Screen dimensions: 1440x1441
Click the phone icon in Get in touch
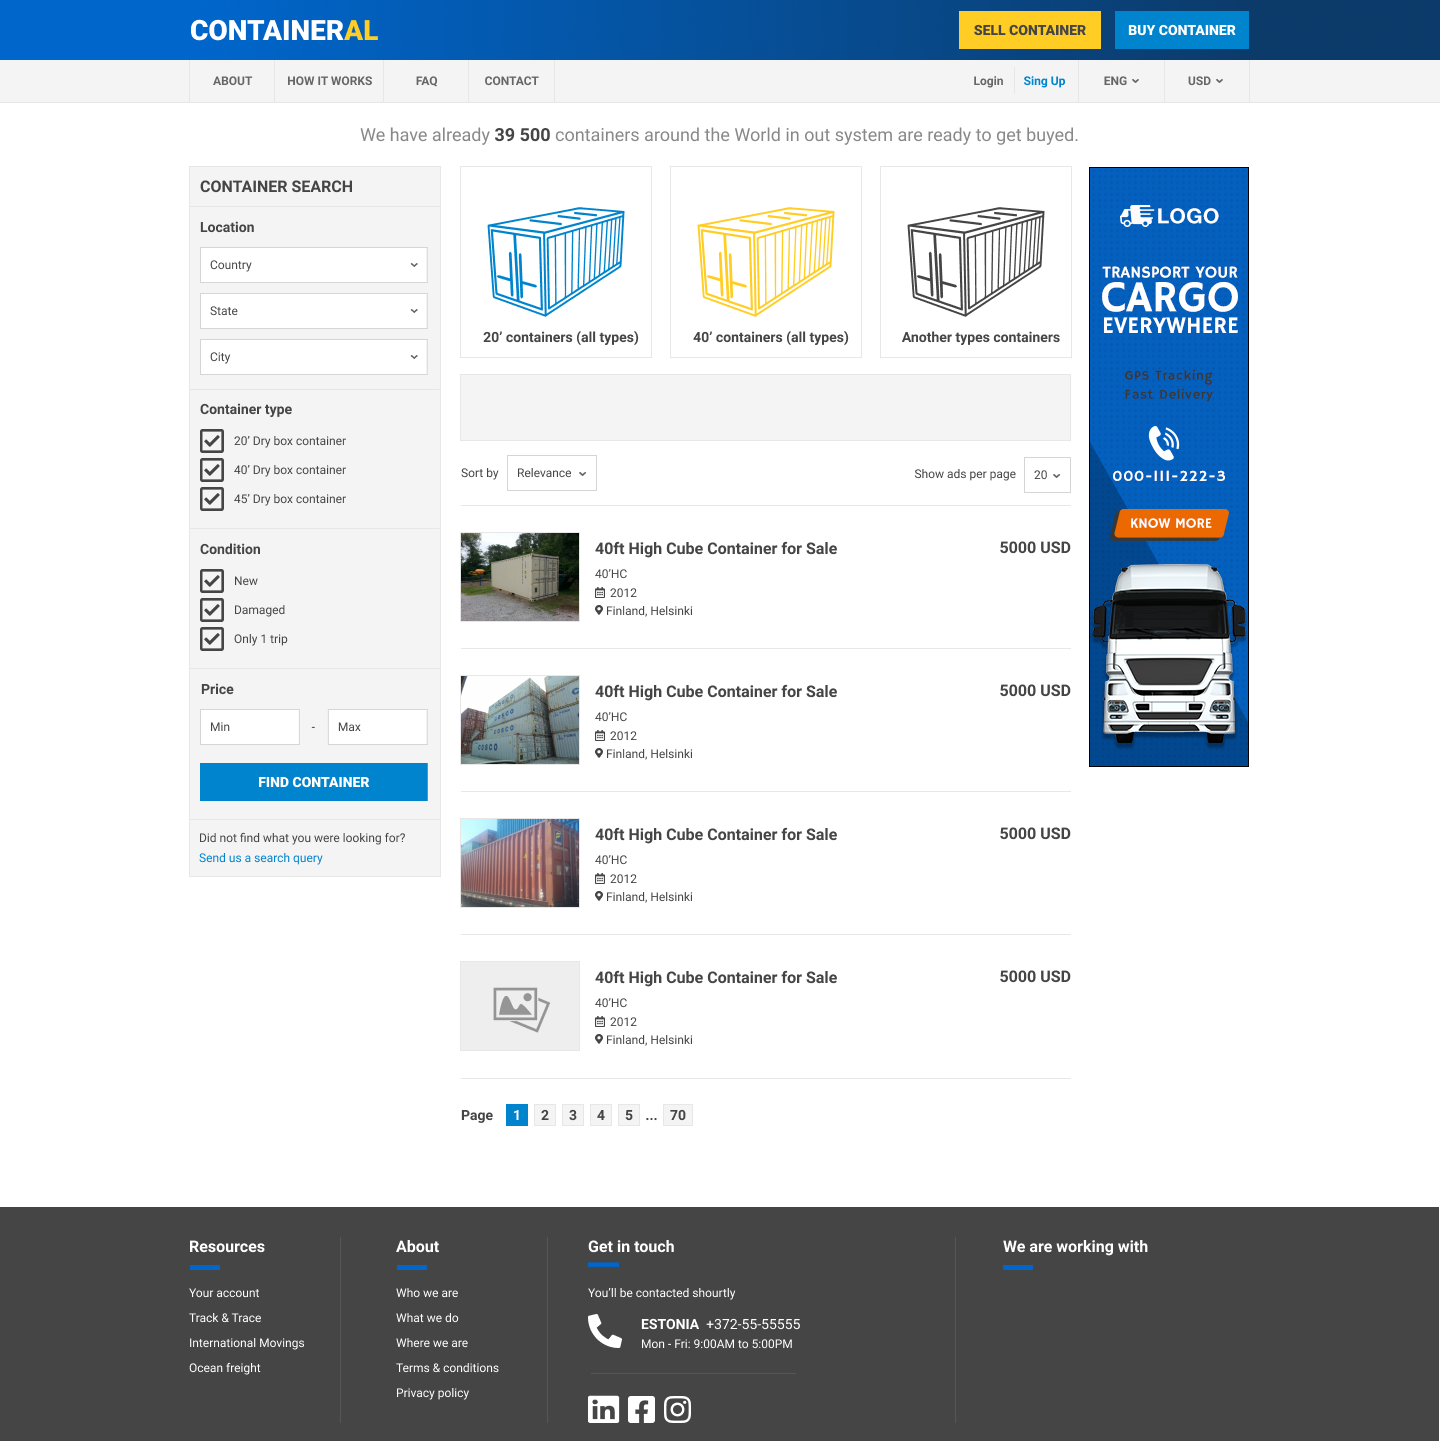point(605,1330)
